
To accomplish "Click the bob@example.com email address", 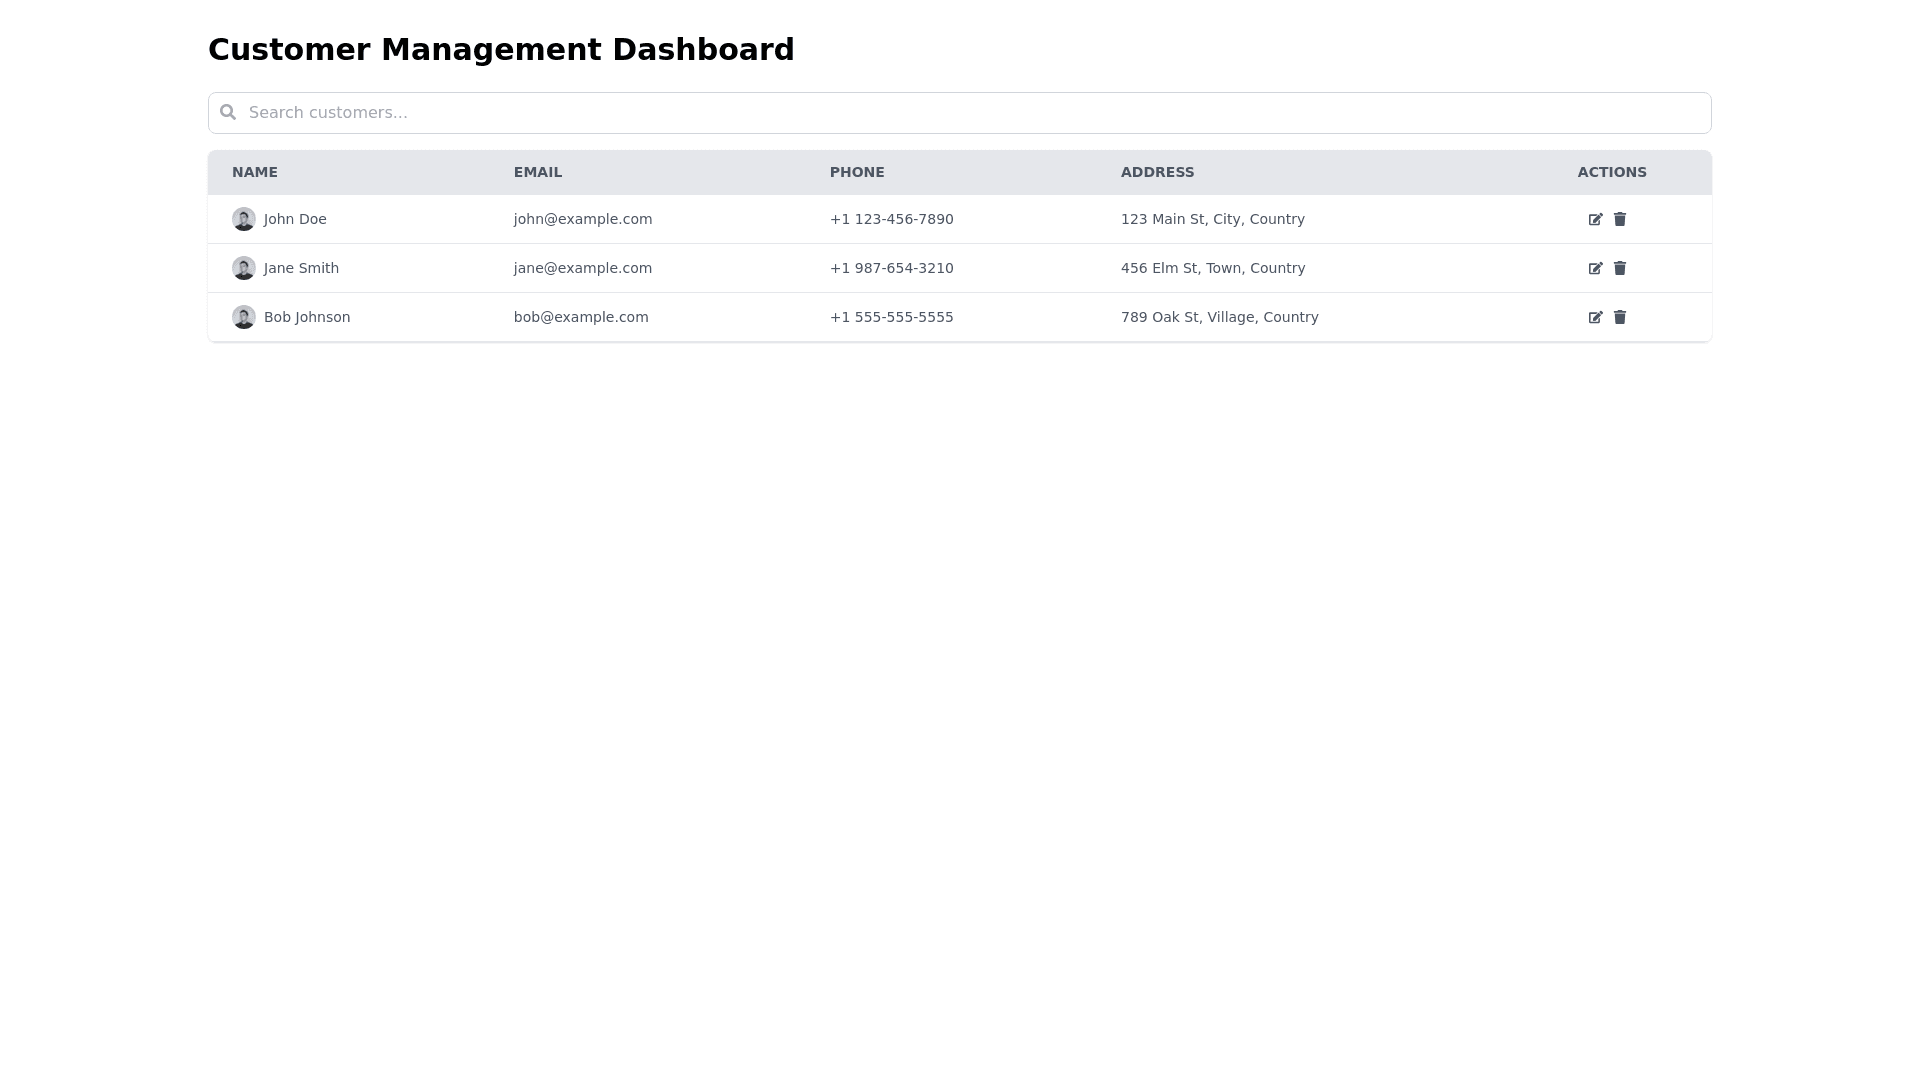I will coord(581,317).
